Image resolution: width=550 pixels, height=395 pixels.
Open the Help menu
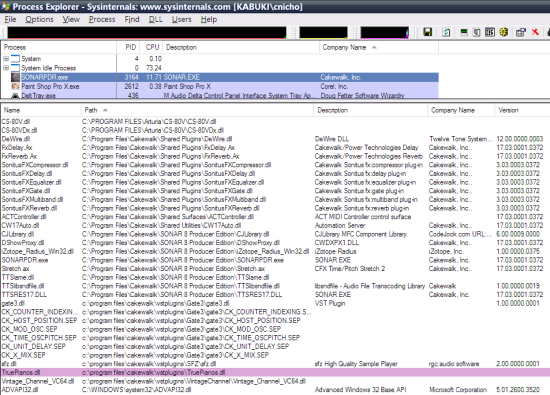click(x=209, y=19)
